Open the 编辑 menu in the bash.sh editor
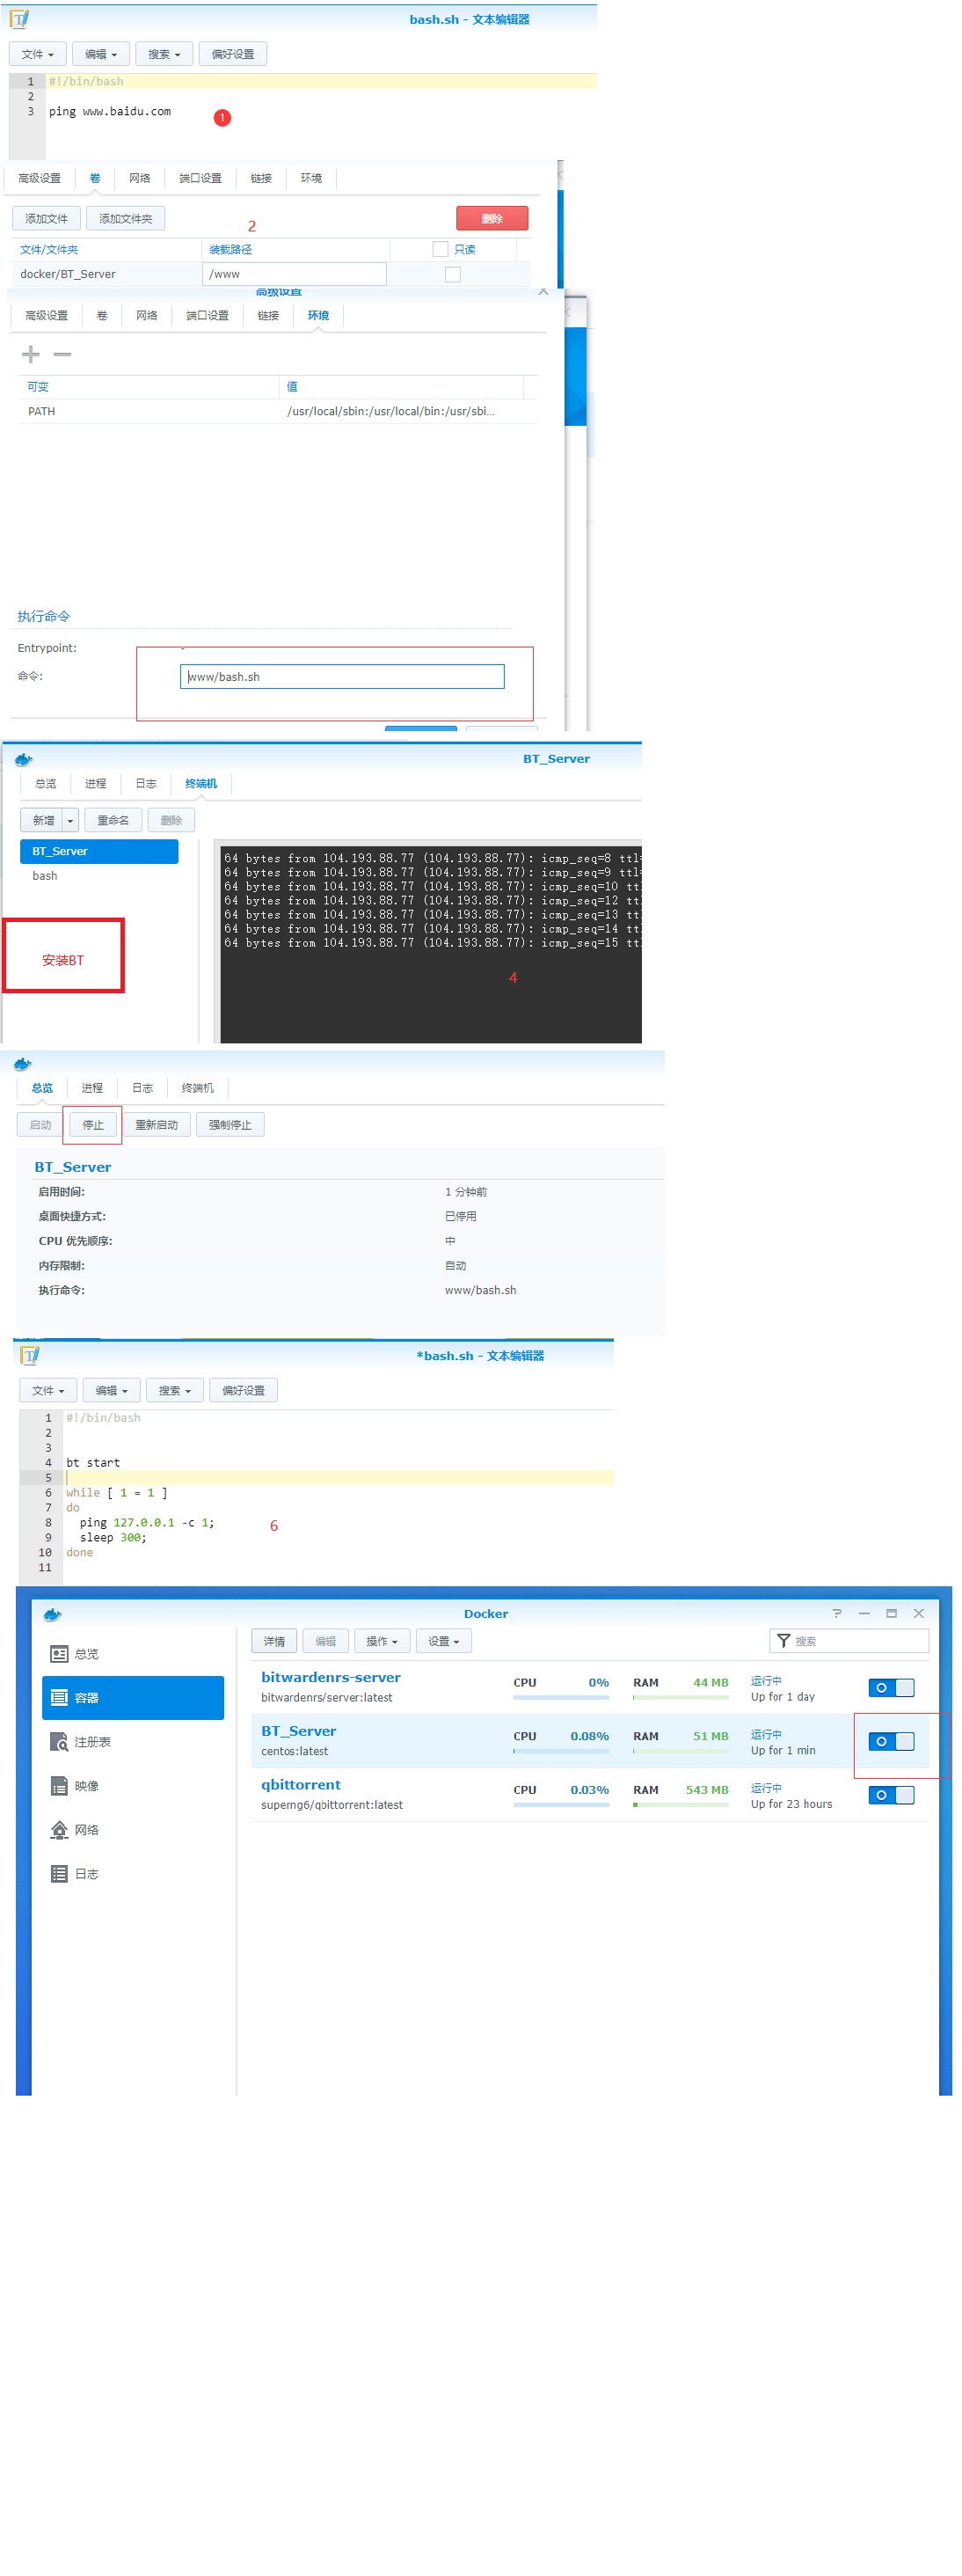Viewport: 962px width, 2576px height. [101, 54]
